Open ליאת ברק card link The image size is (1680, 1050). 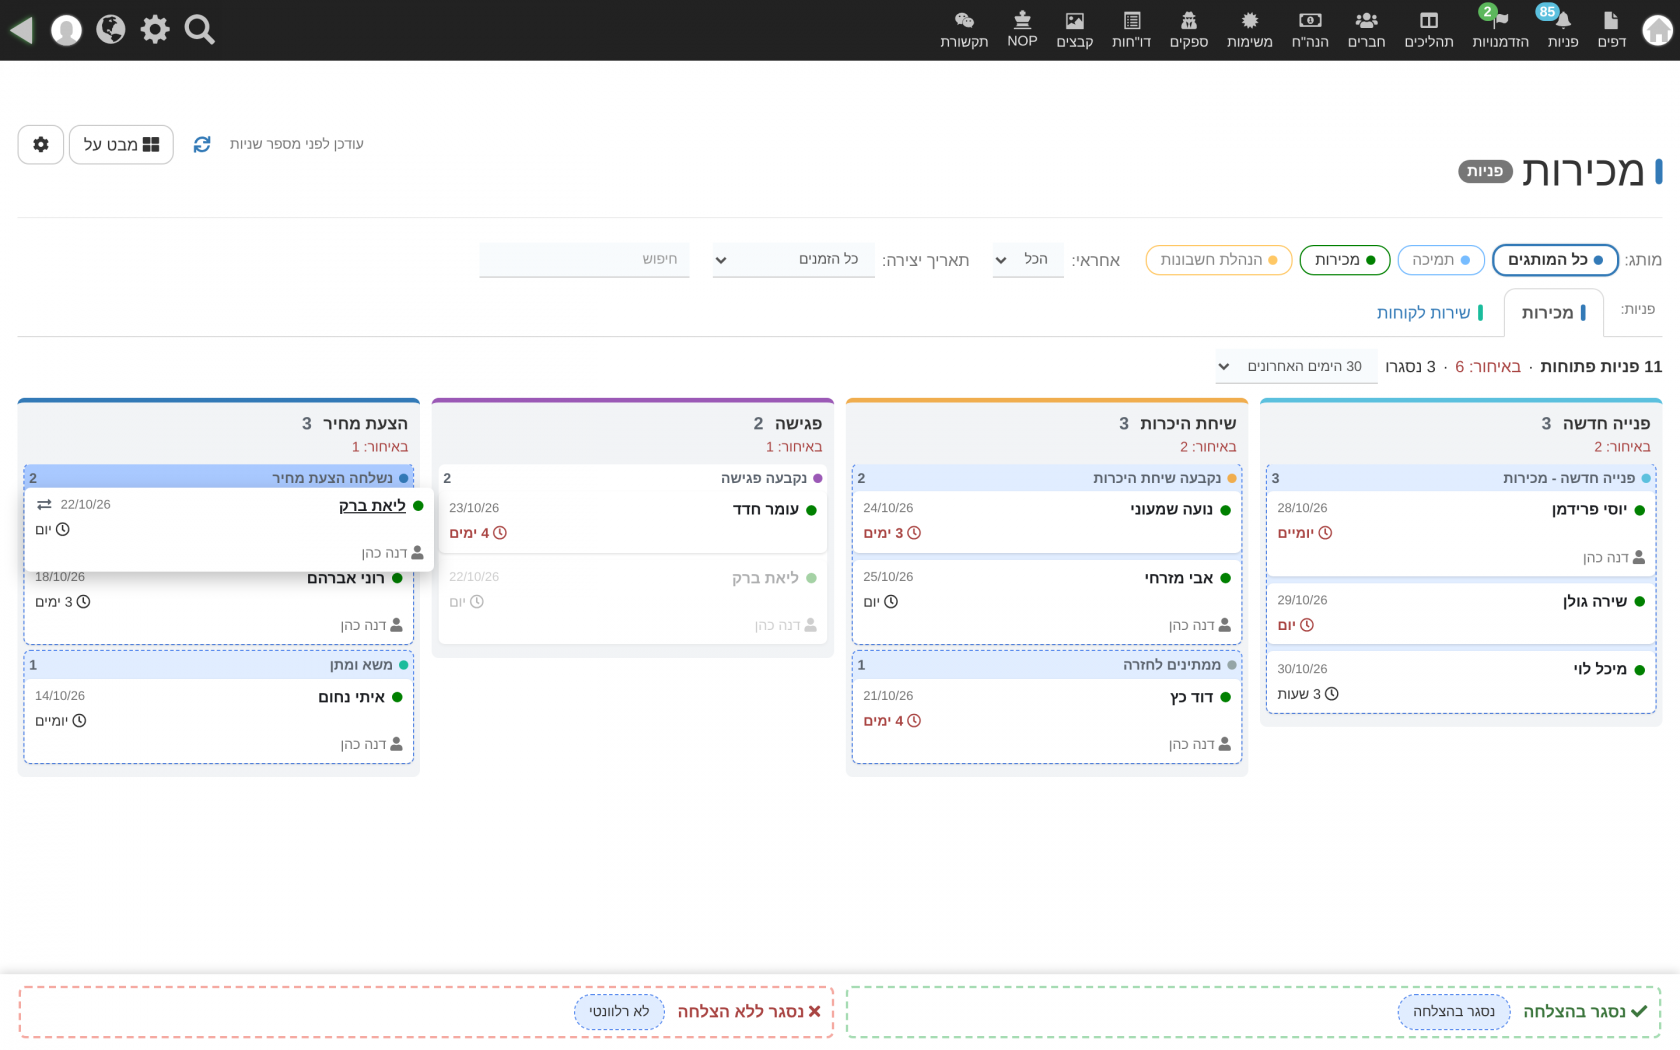pyautogui.click(x=372, y=506)
